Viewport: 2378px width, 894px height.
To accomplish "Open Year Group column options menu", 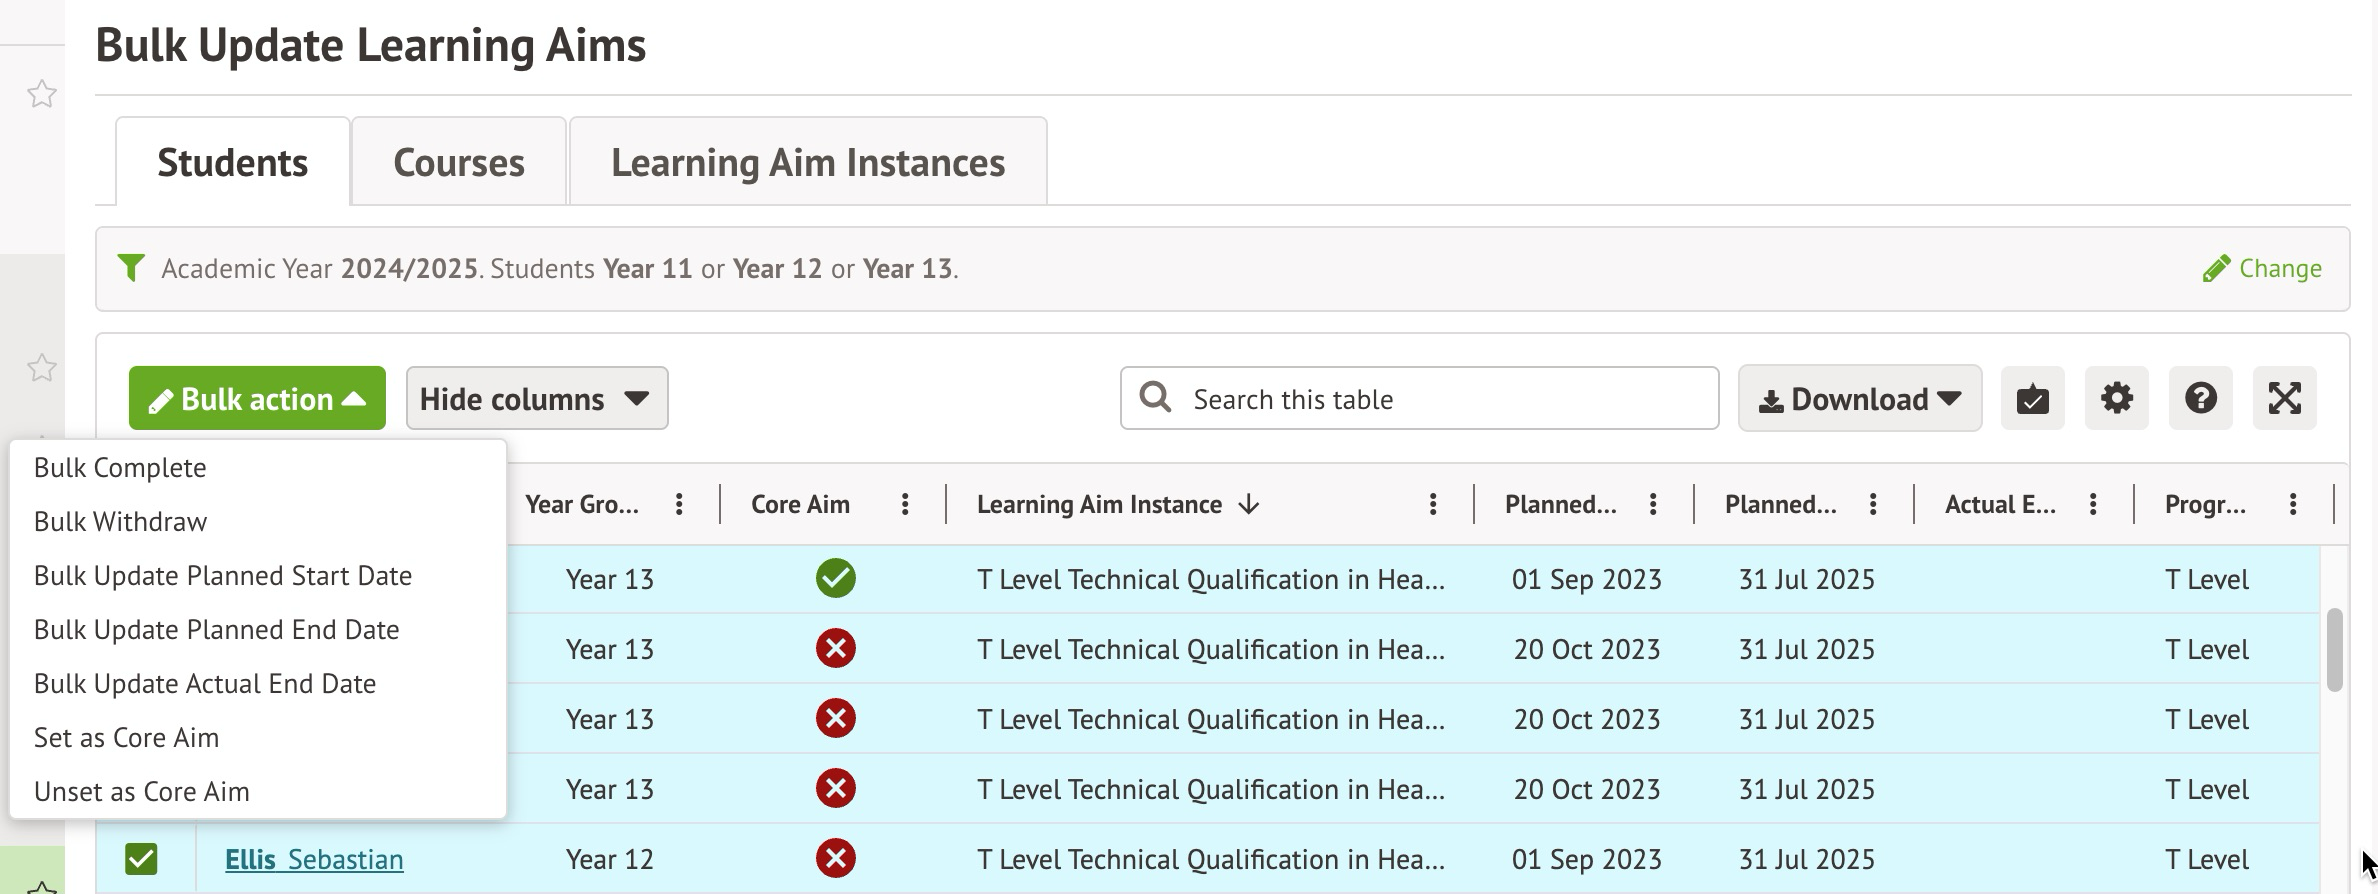I will (679, 504).
